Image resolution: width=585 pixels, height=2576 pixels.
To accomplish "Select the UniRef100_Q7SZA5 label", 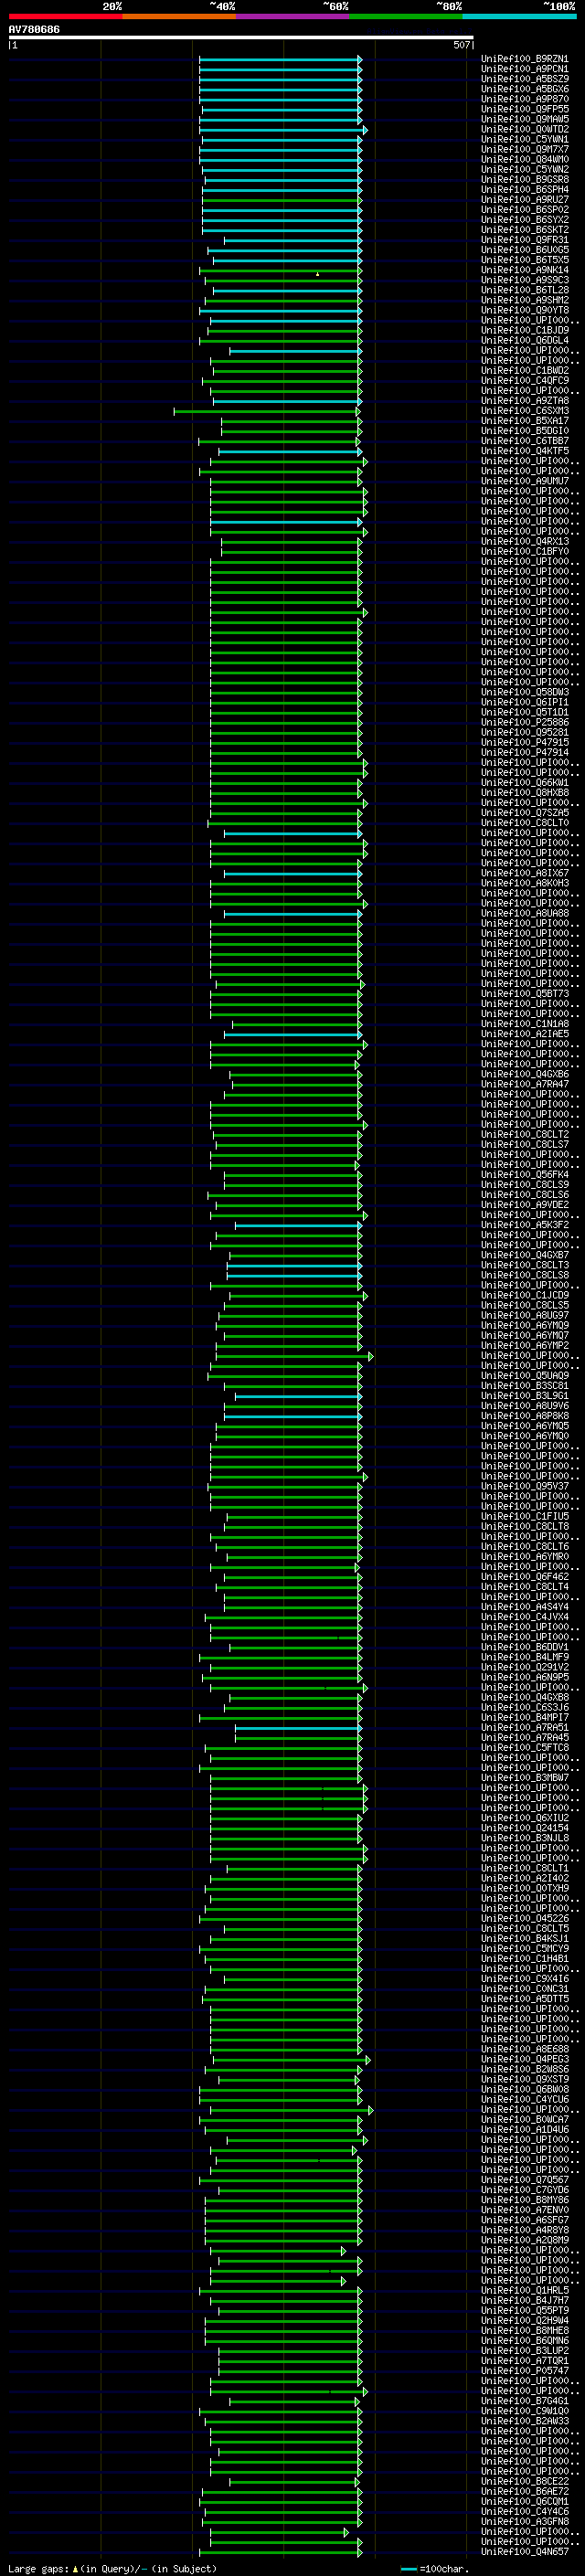I will pyautogui.click(x=524, y=813).
